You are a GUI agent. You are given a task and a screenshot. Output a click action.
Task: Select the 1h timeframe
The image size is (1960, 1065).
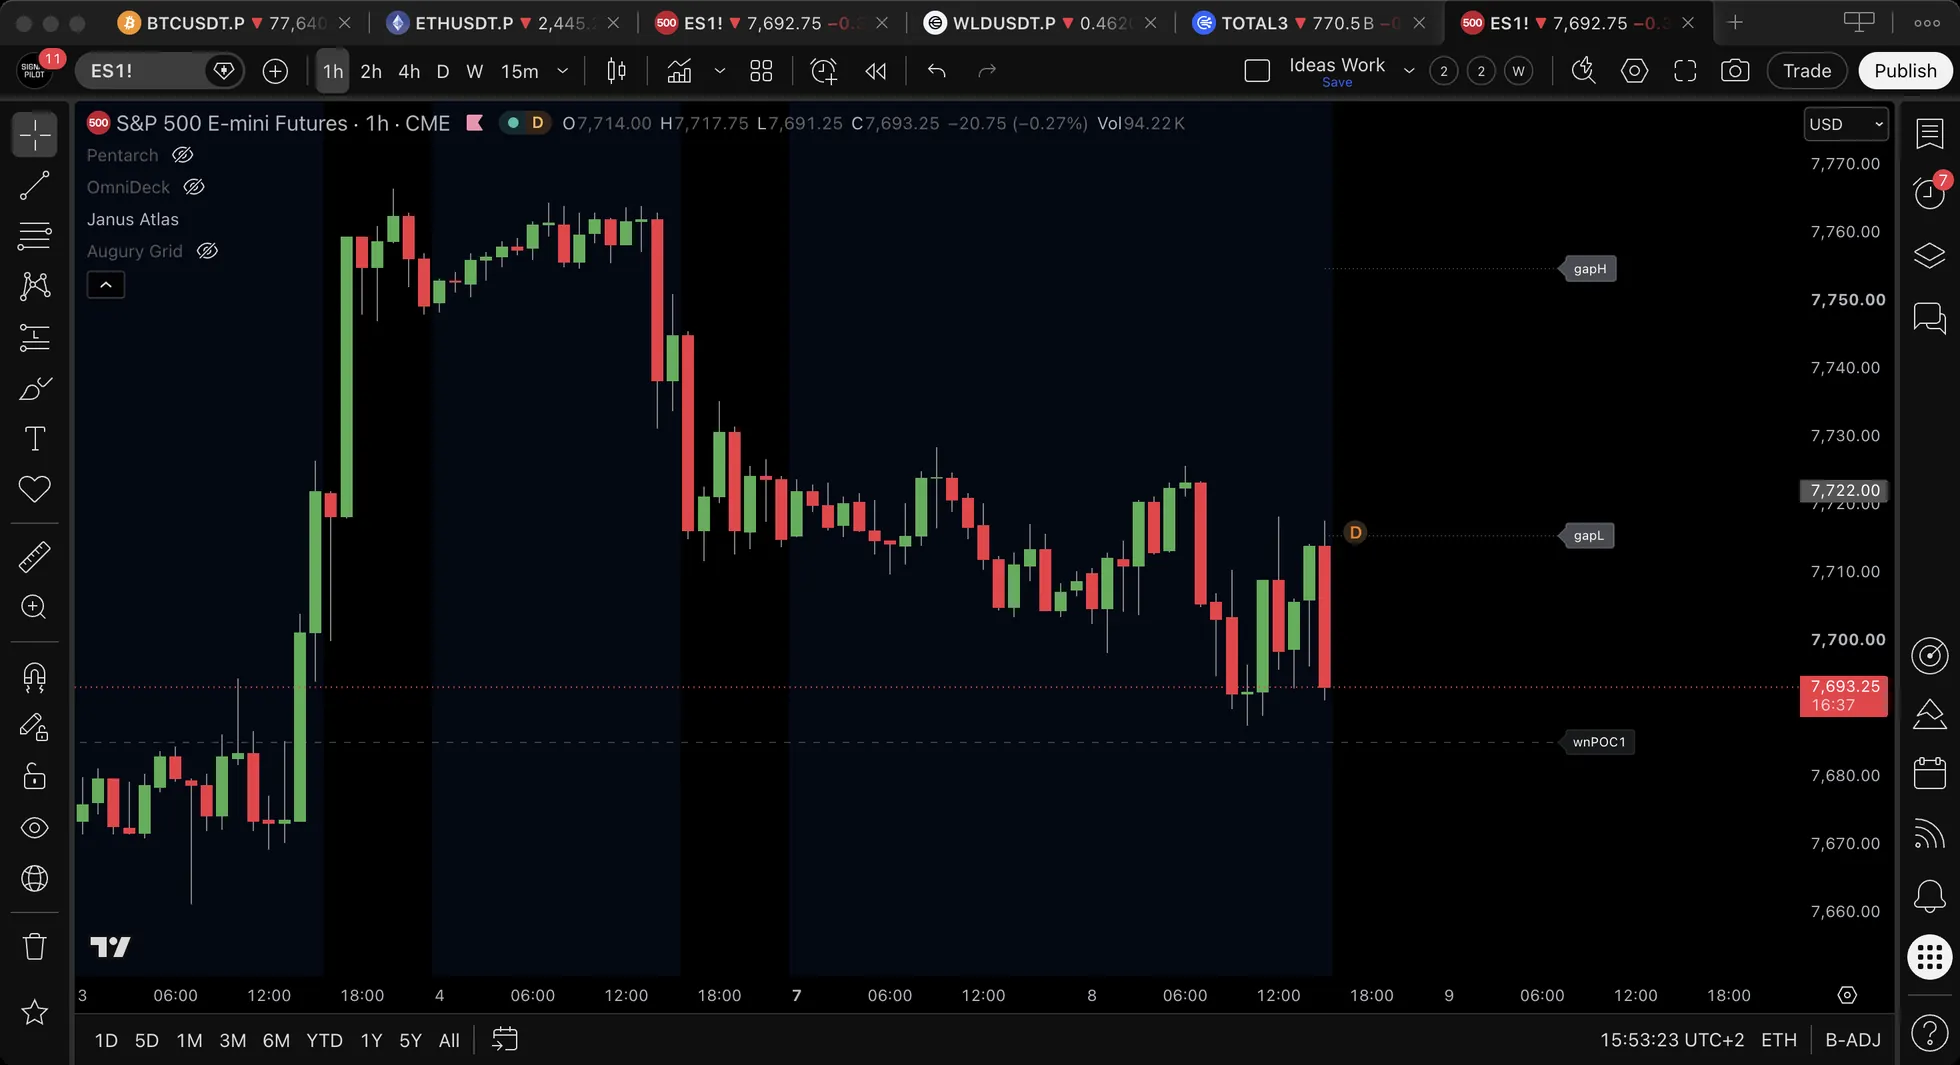point(333,71)
